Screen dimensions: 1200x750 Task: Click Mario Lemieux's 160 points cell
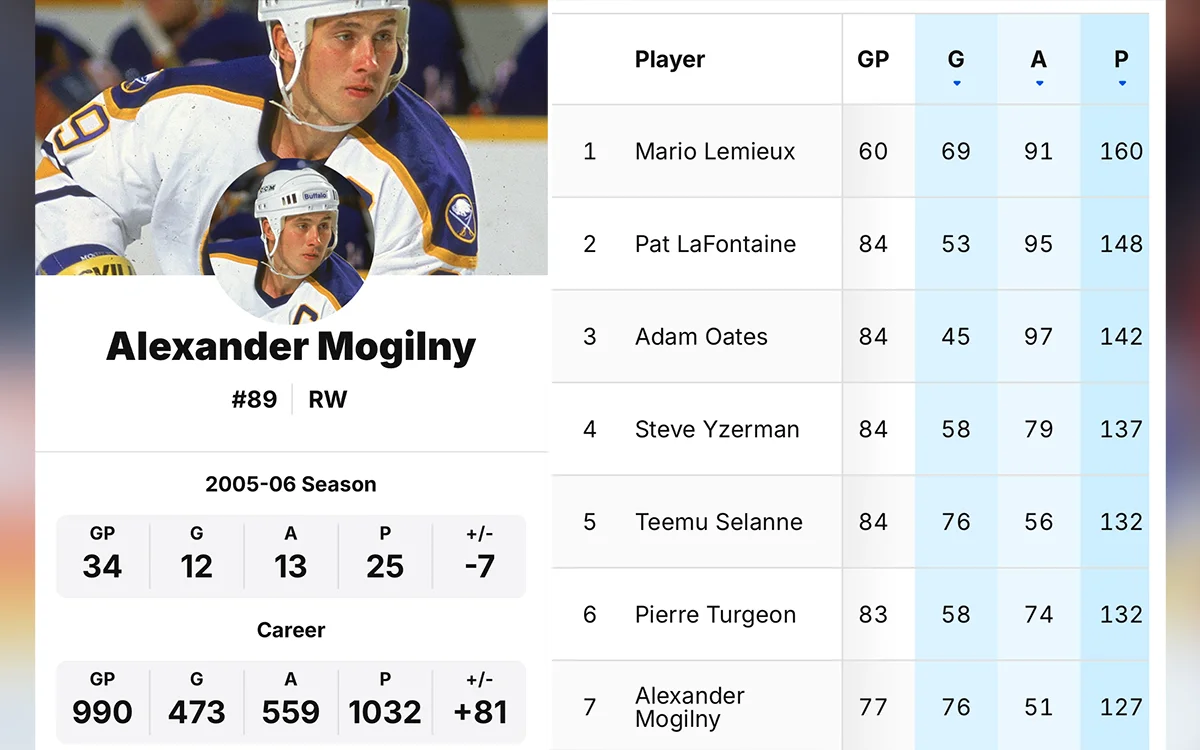click(x=1121, y=152)
